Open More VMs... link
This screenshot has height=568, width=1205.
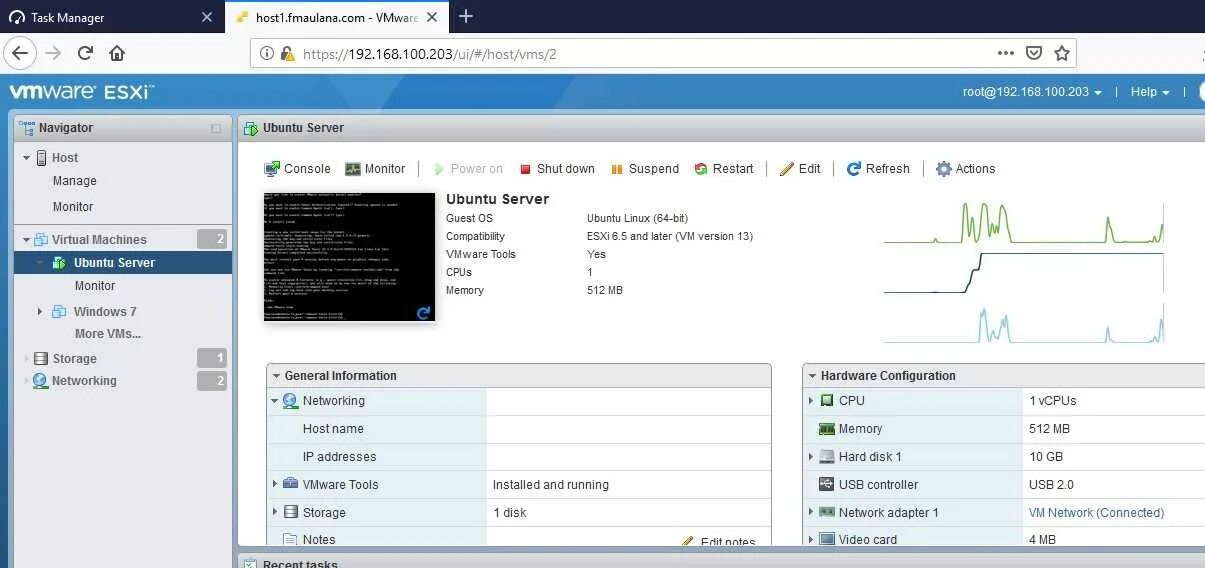click(108, 334)
